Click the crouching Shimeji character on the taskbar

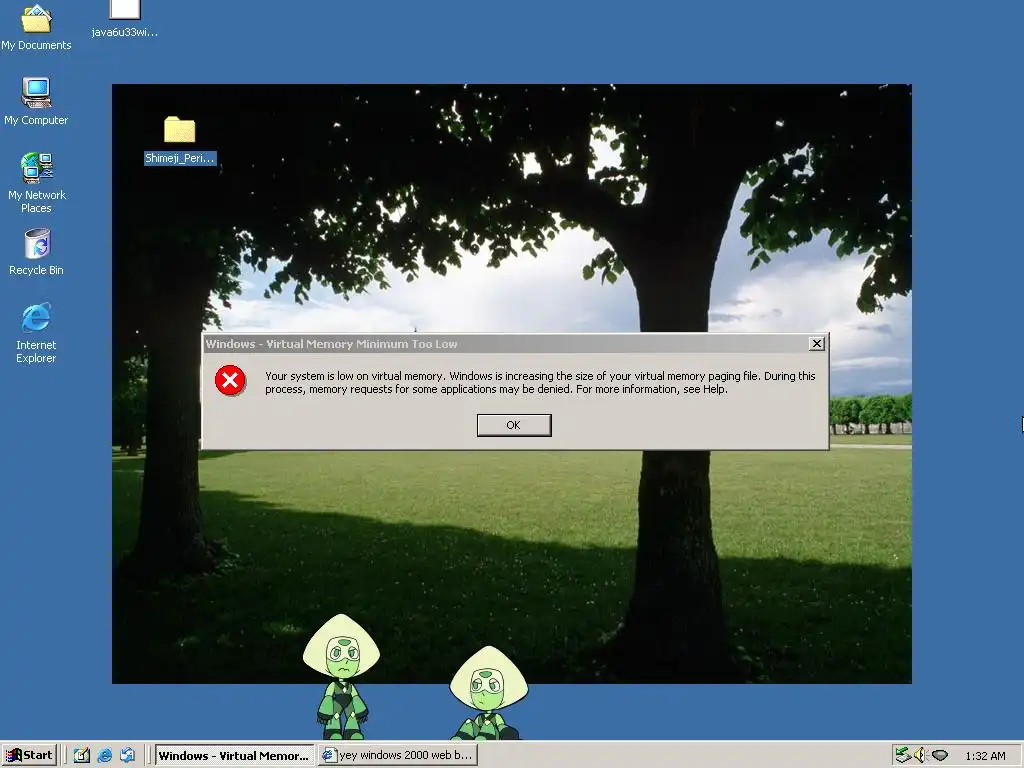488,694
